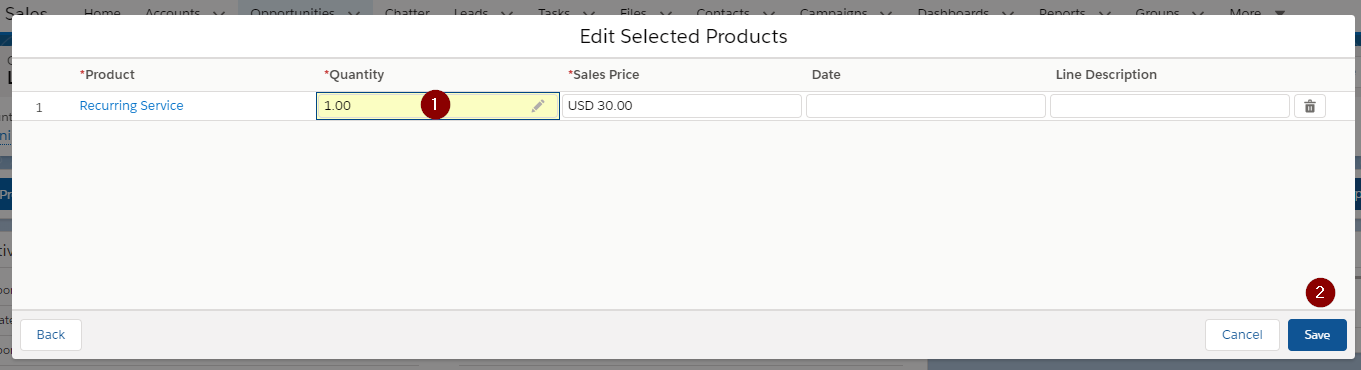Click the Line Description text box
Image resolution: width=1361 pixels, height=370 pixels.
pyautogui.click(x=1170, y=106)
